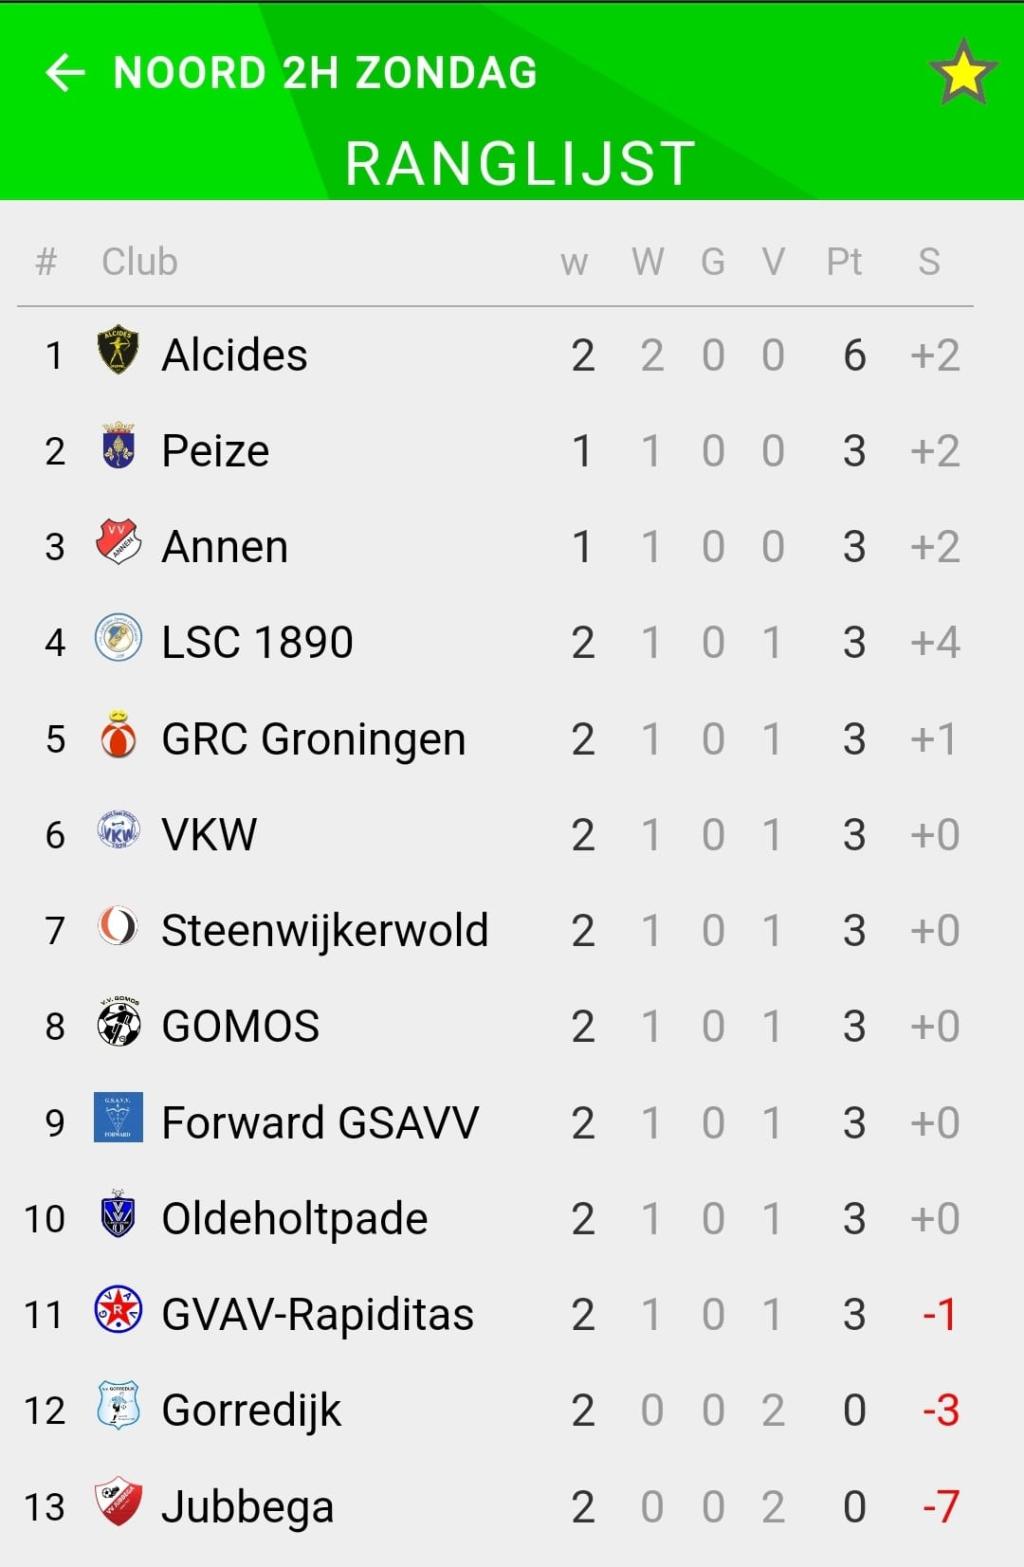Open the LSC 1890 club logo
Viewport: 1024px width, 1567px height.
point(118,638)
